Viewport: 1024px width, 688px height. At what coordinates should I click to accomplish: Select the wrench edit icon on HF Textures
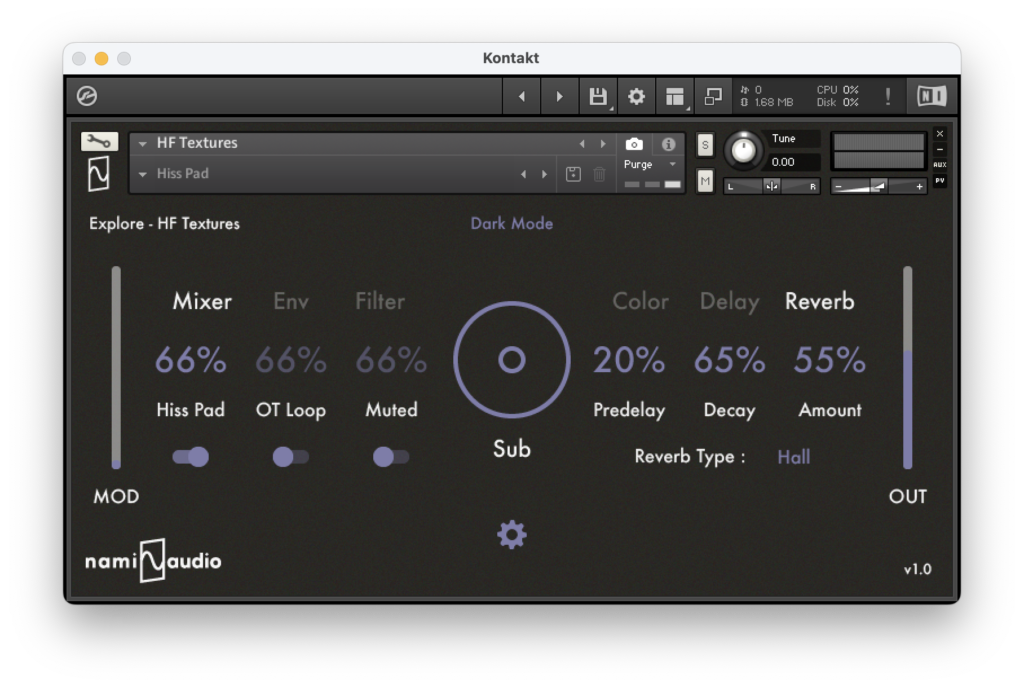(x=97, y=141)
